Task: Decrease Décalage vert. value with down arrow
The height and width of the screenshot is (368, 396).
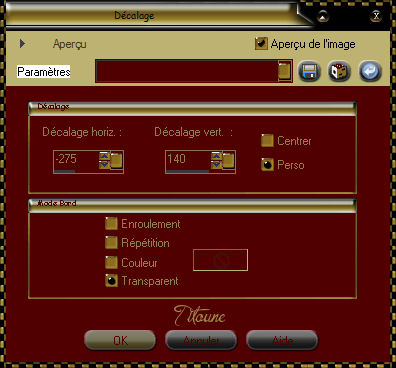Action: pos(216,165)
